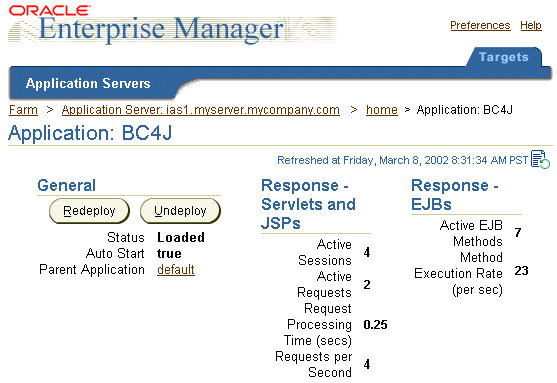
Task: Open the default parent application link
Action: (x=176, y=270)
